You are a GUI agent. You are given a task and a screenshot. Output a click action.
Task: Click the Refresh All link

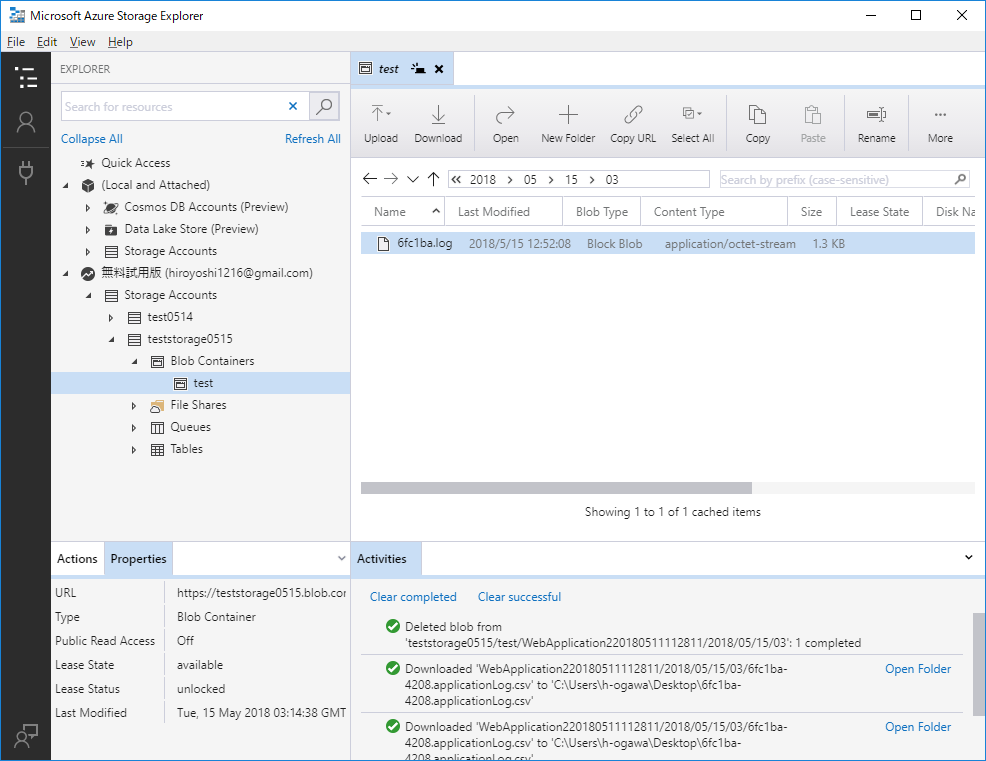pyautogui.click(x=313, y=139)
